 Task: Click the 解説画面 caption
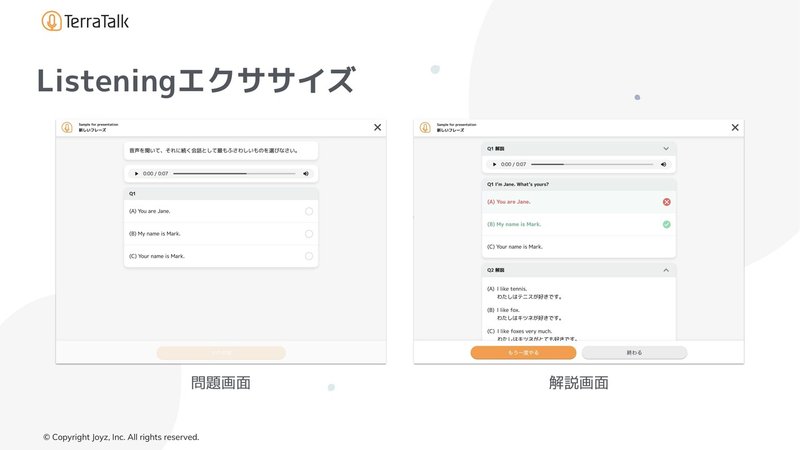pyautogui.click(x=579, y=383)
